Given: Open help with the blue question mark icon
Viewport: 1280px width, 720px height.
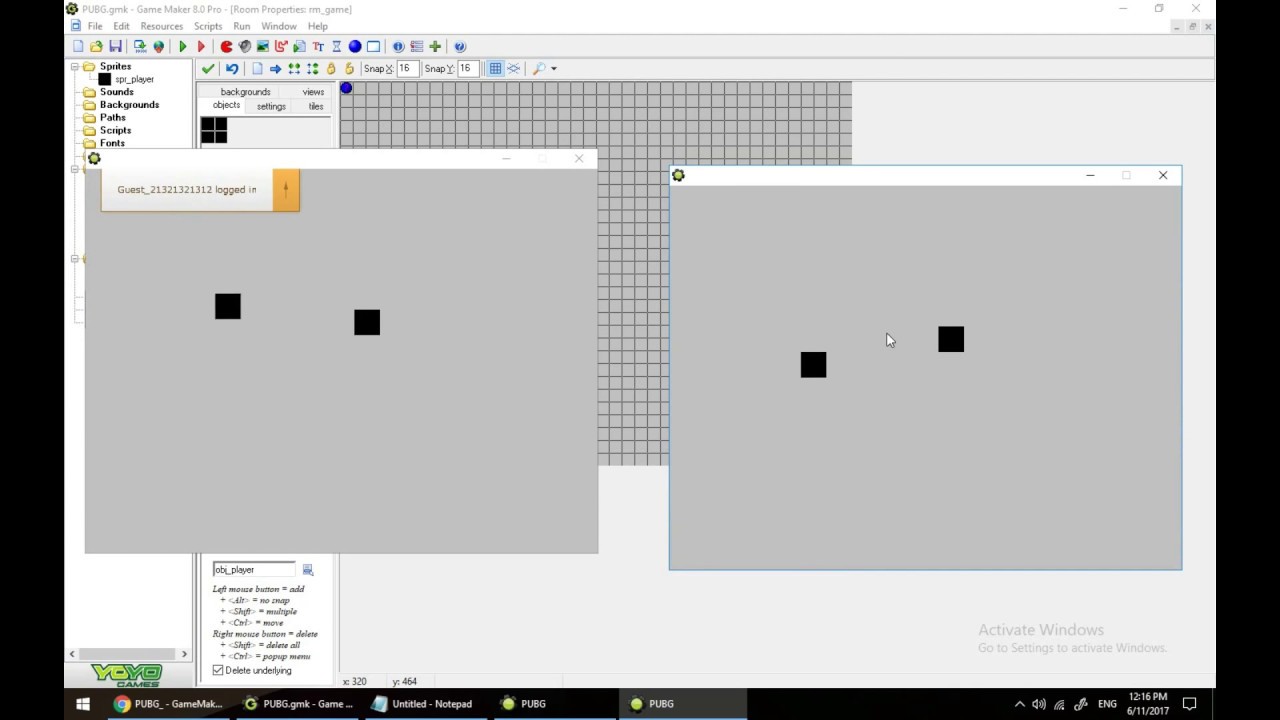Looking at the screenshot, I should point(460,46).
